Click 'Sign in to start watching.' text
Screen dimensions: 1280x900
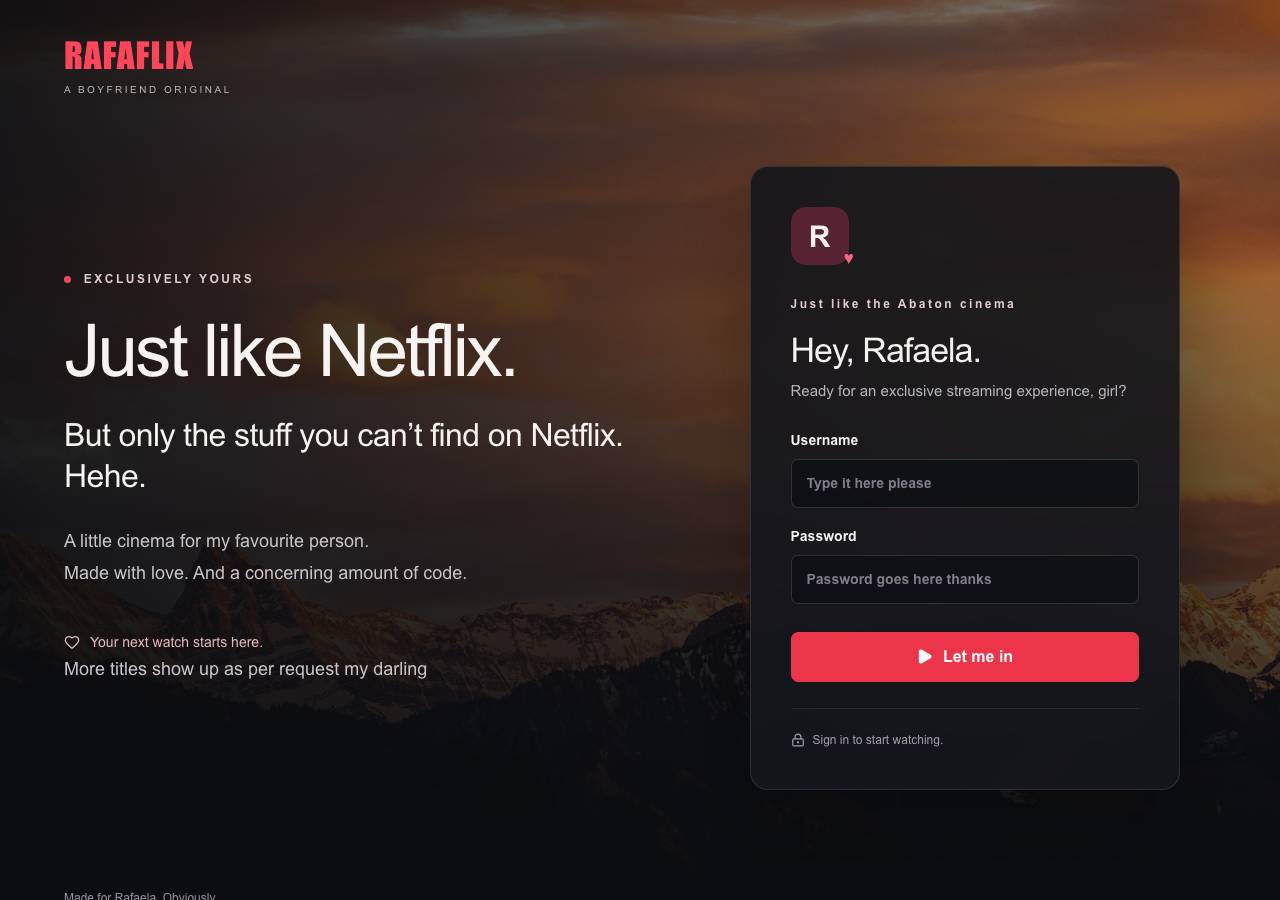tap(878, 740)
